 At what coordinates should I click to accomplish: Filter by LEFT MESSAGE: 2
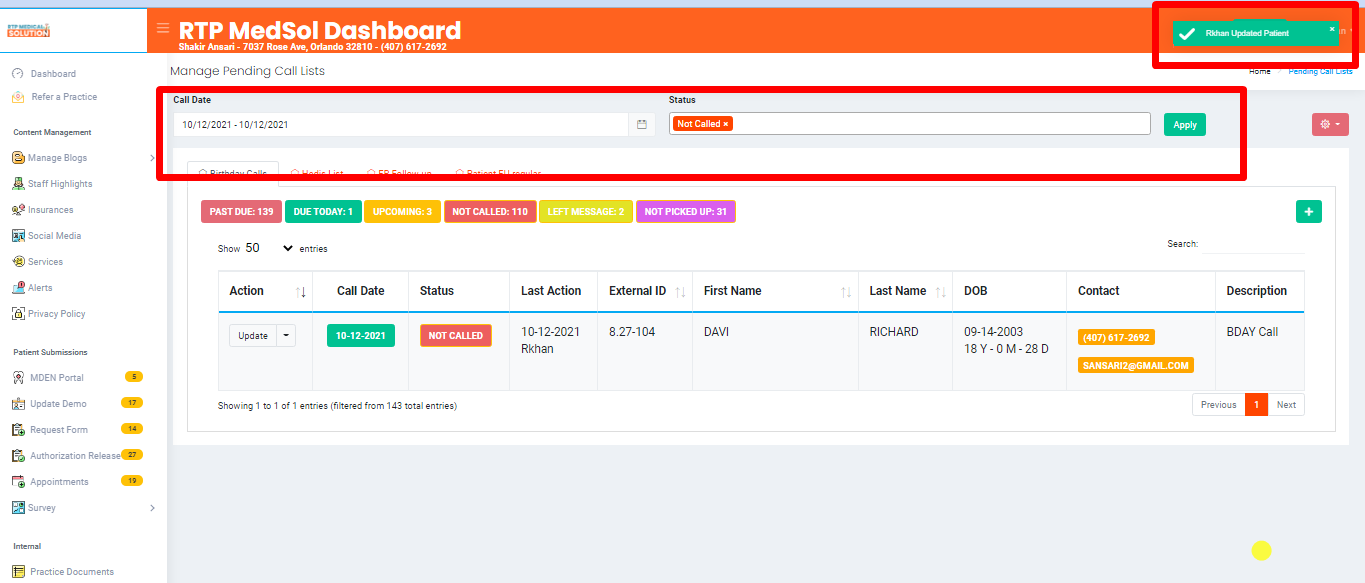[586, 212]
